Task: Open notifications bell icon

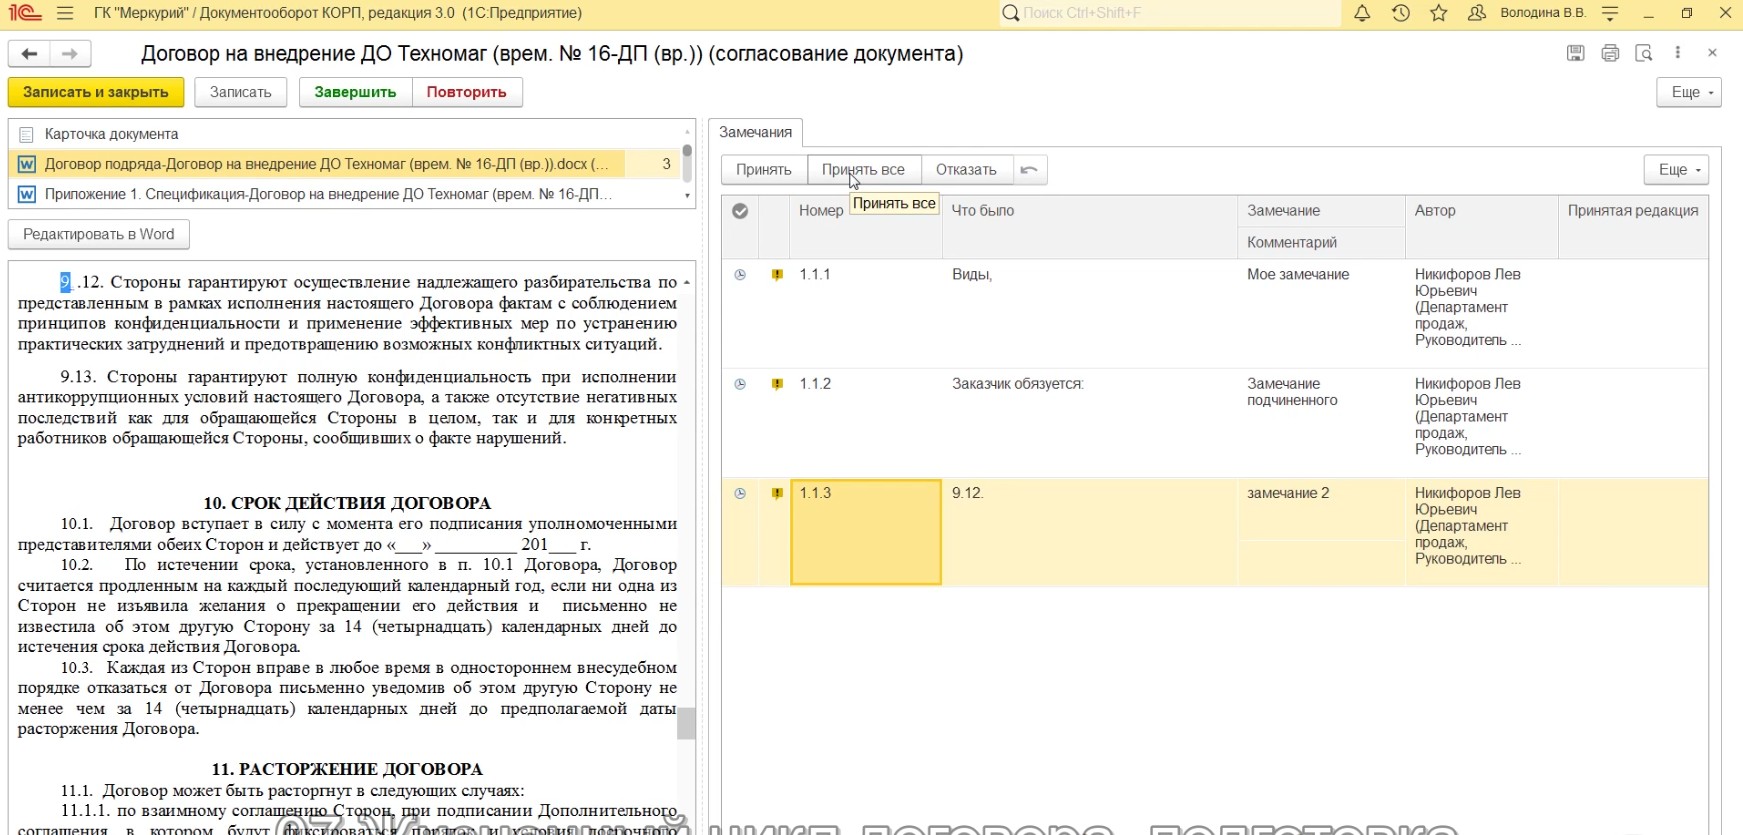Action: 1362,13
